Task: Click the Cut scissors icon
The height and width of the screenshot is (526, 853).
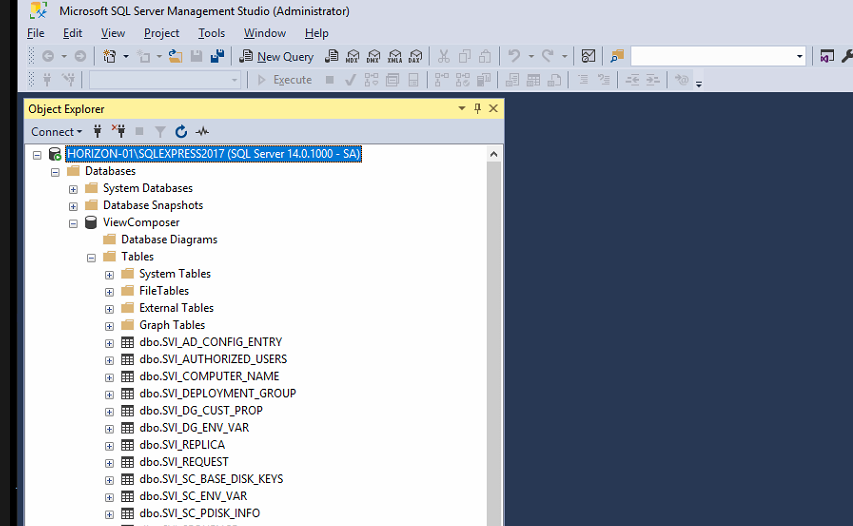Action: (444, 56)
